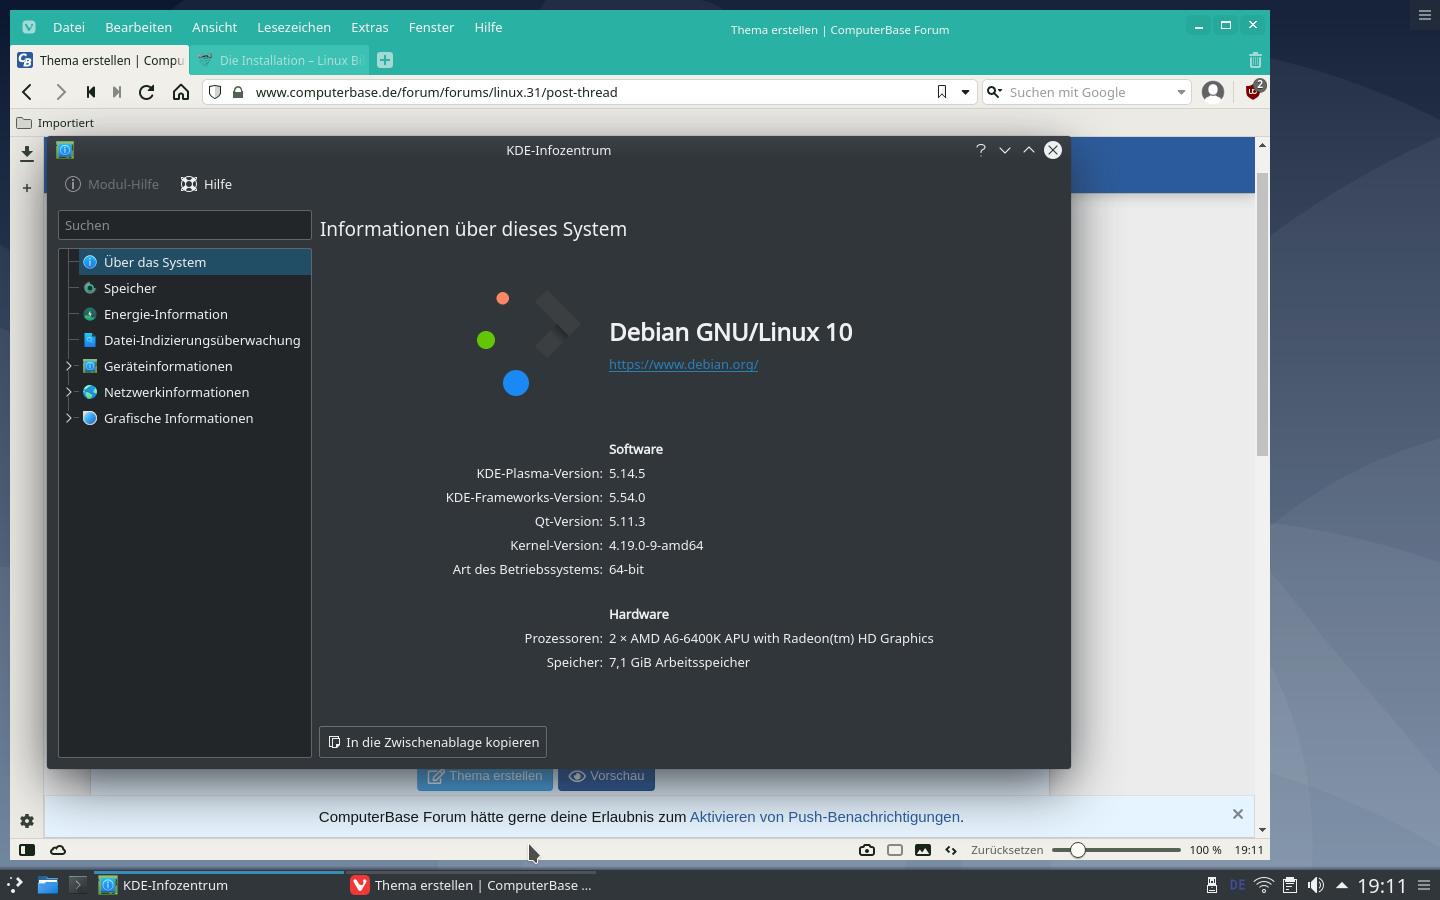Go to the Vivaldi home page
1440x900 pixels.
(181, 92)
